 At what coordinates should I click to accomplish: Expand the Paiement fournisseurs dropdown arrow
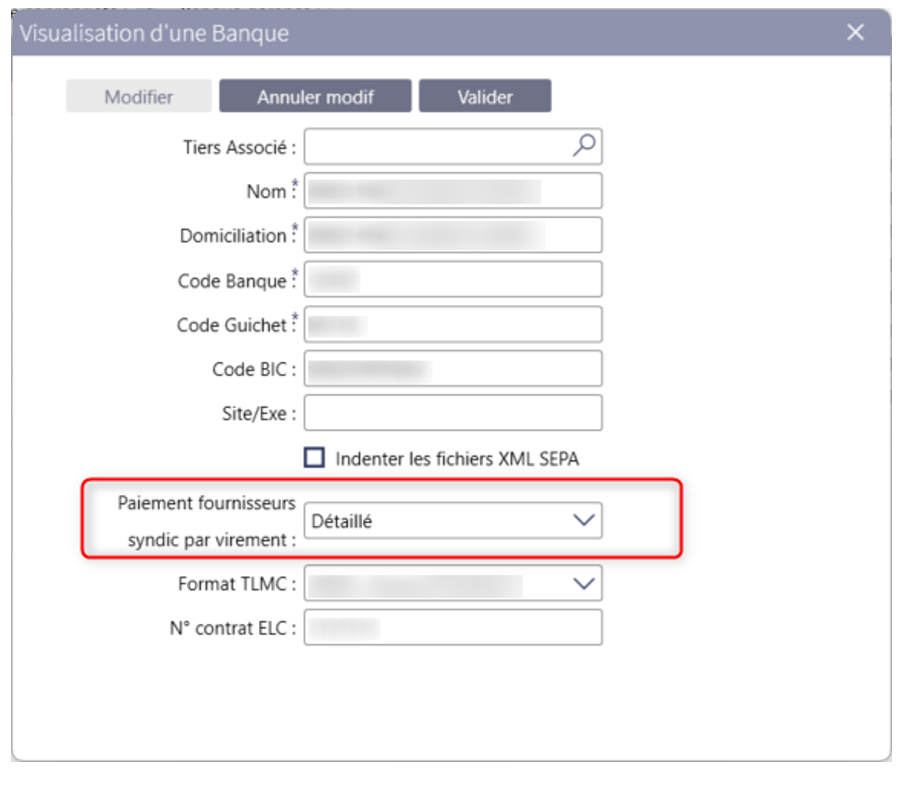coord(583,520)
